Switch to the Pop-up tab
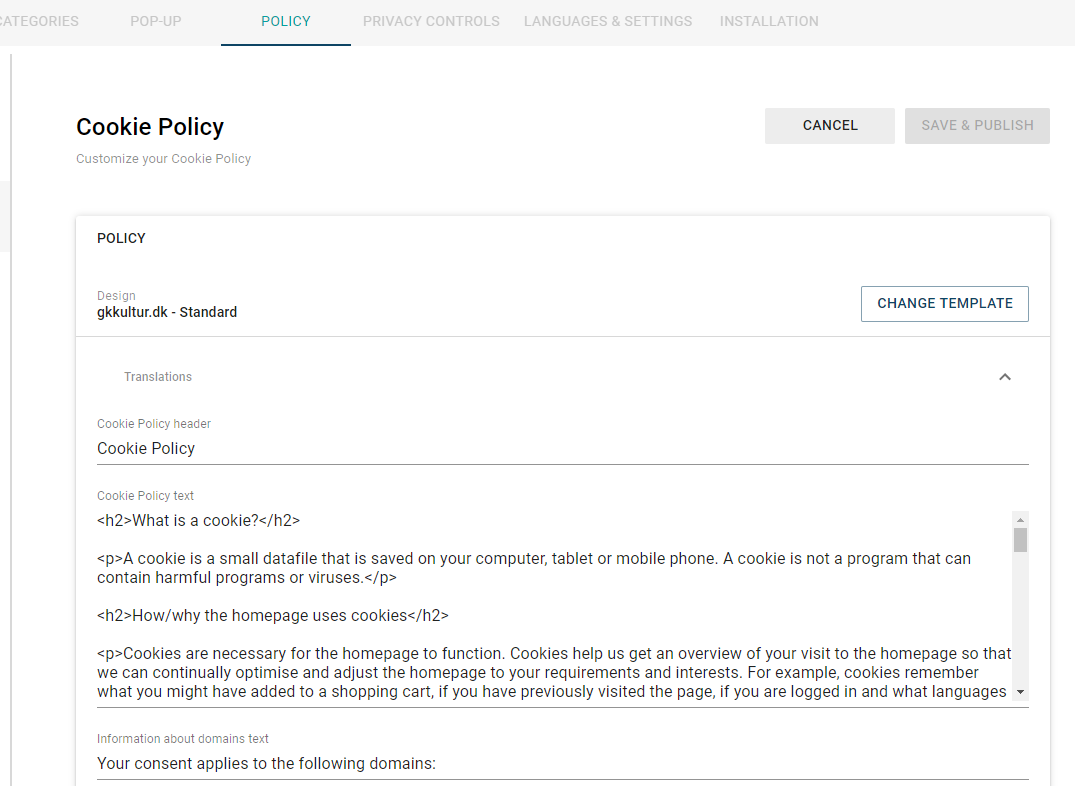The image size is (1075, 786). (x=156, y=21)
